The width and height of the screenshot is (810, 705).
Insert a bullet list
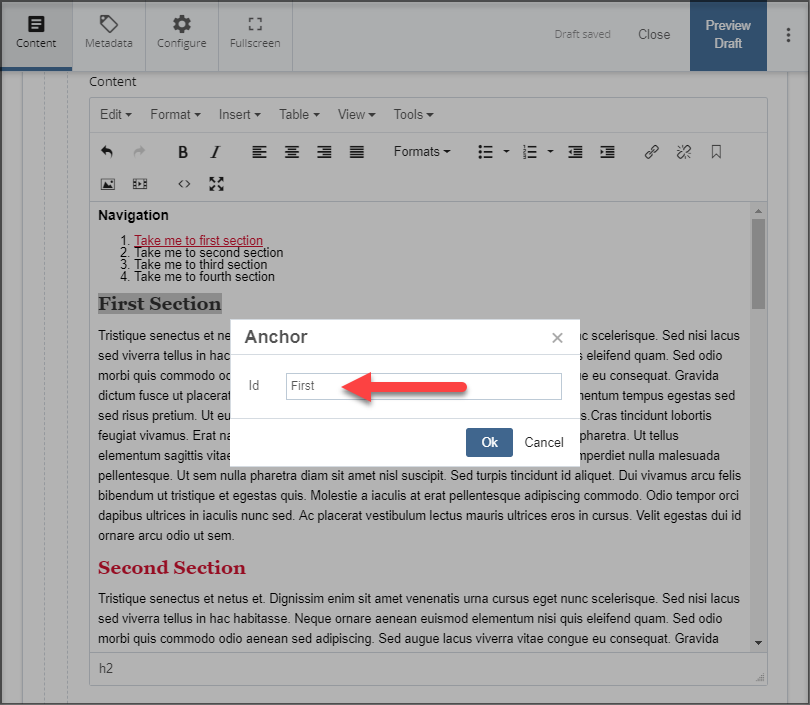point(486,152)
